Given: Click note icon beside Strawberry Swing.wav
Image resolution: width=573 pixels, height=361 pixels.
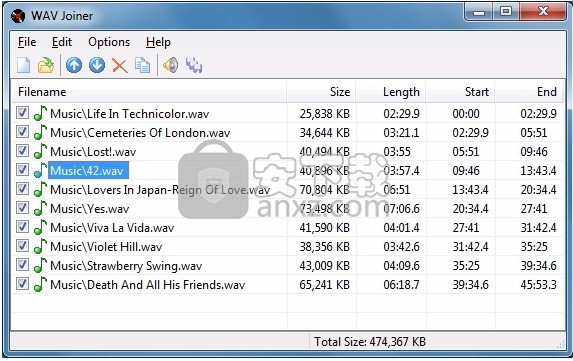Looking at the screenshot, I should [40, 265].
